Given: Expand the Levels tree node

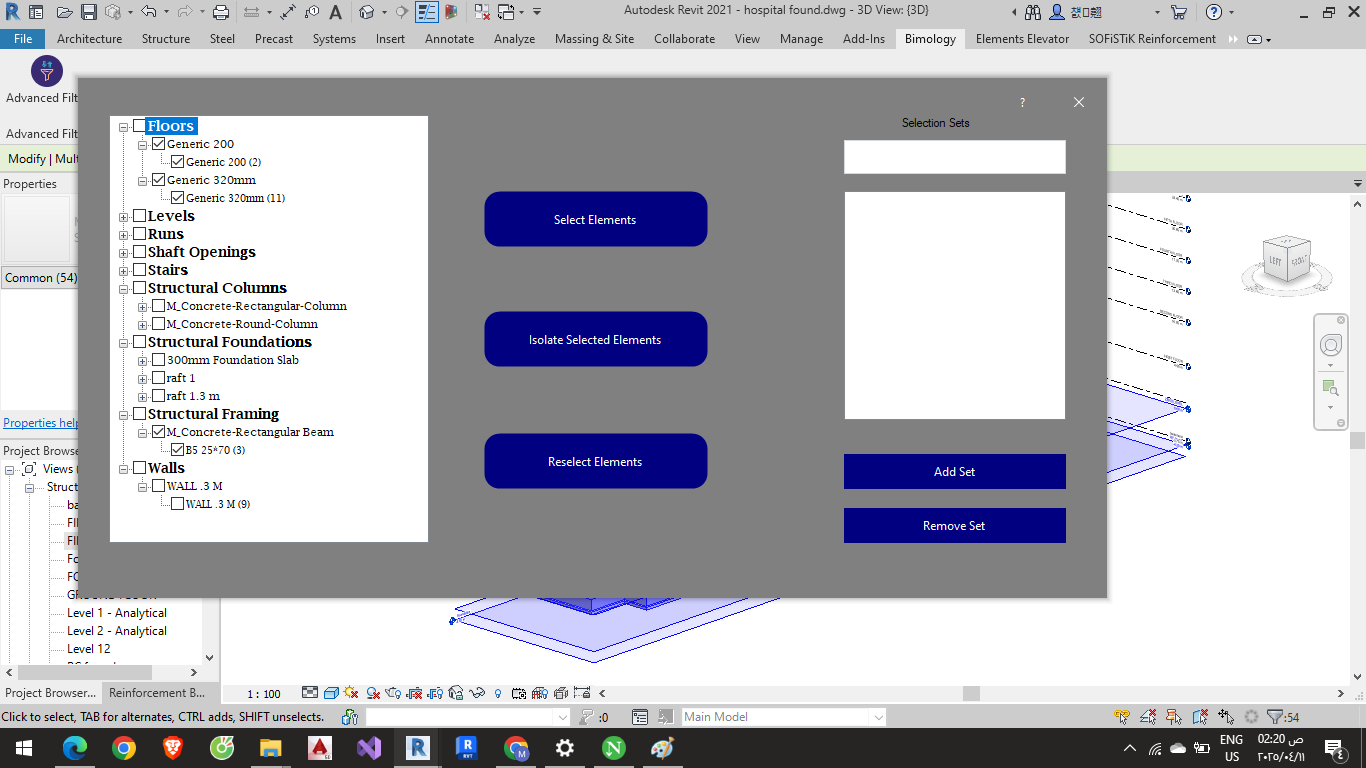Looking at the screenshot, I should 124,217.
